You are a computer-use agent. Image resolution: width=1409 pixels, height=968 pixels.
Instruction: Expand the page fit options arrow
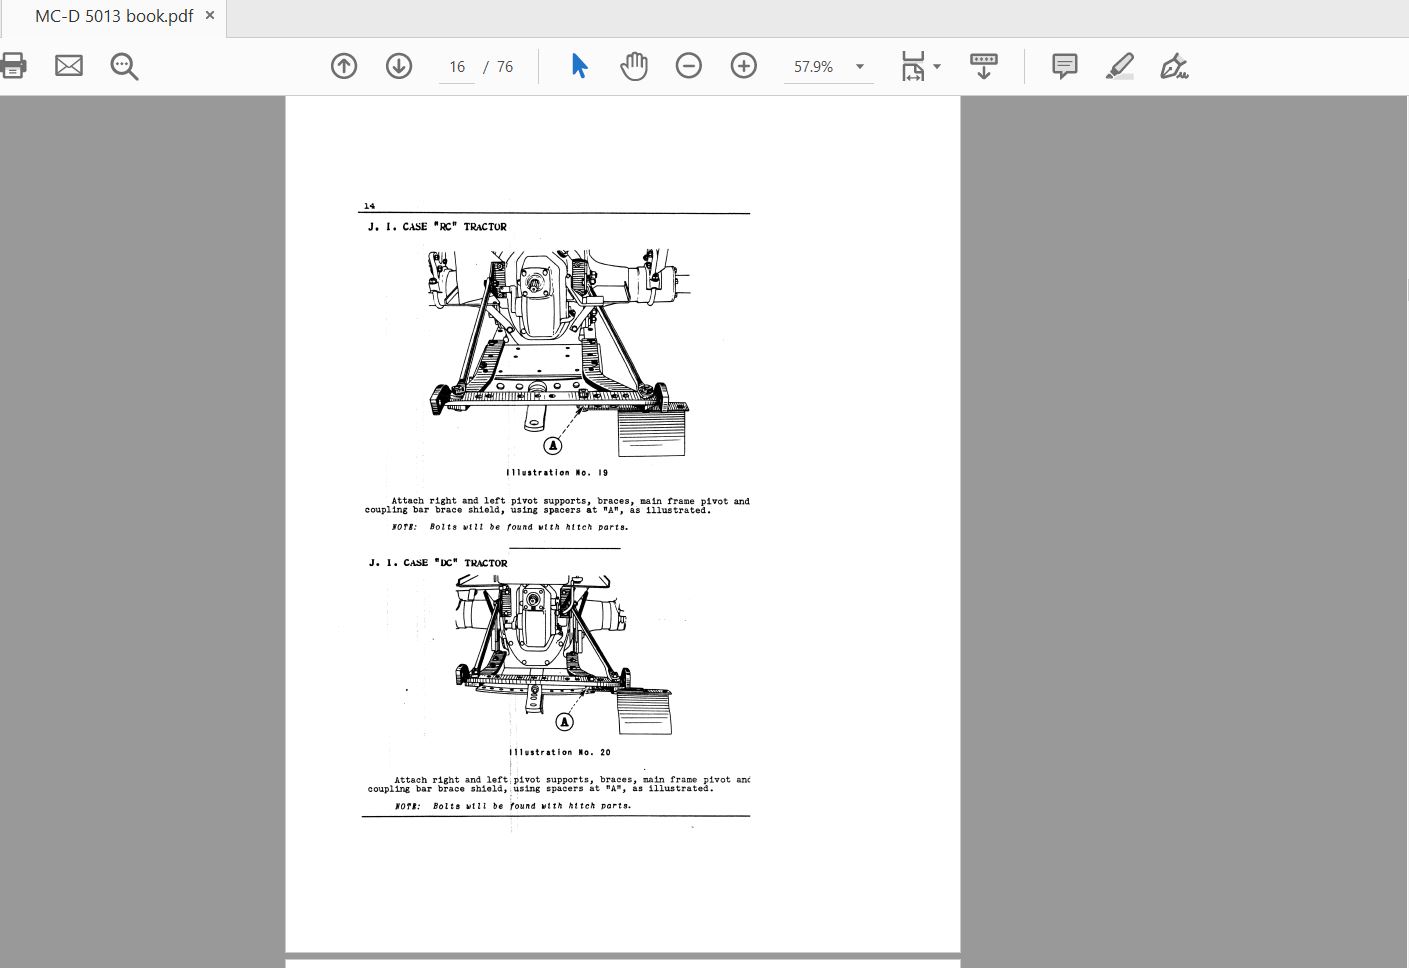tap(937, 67)
